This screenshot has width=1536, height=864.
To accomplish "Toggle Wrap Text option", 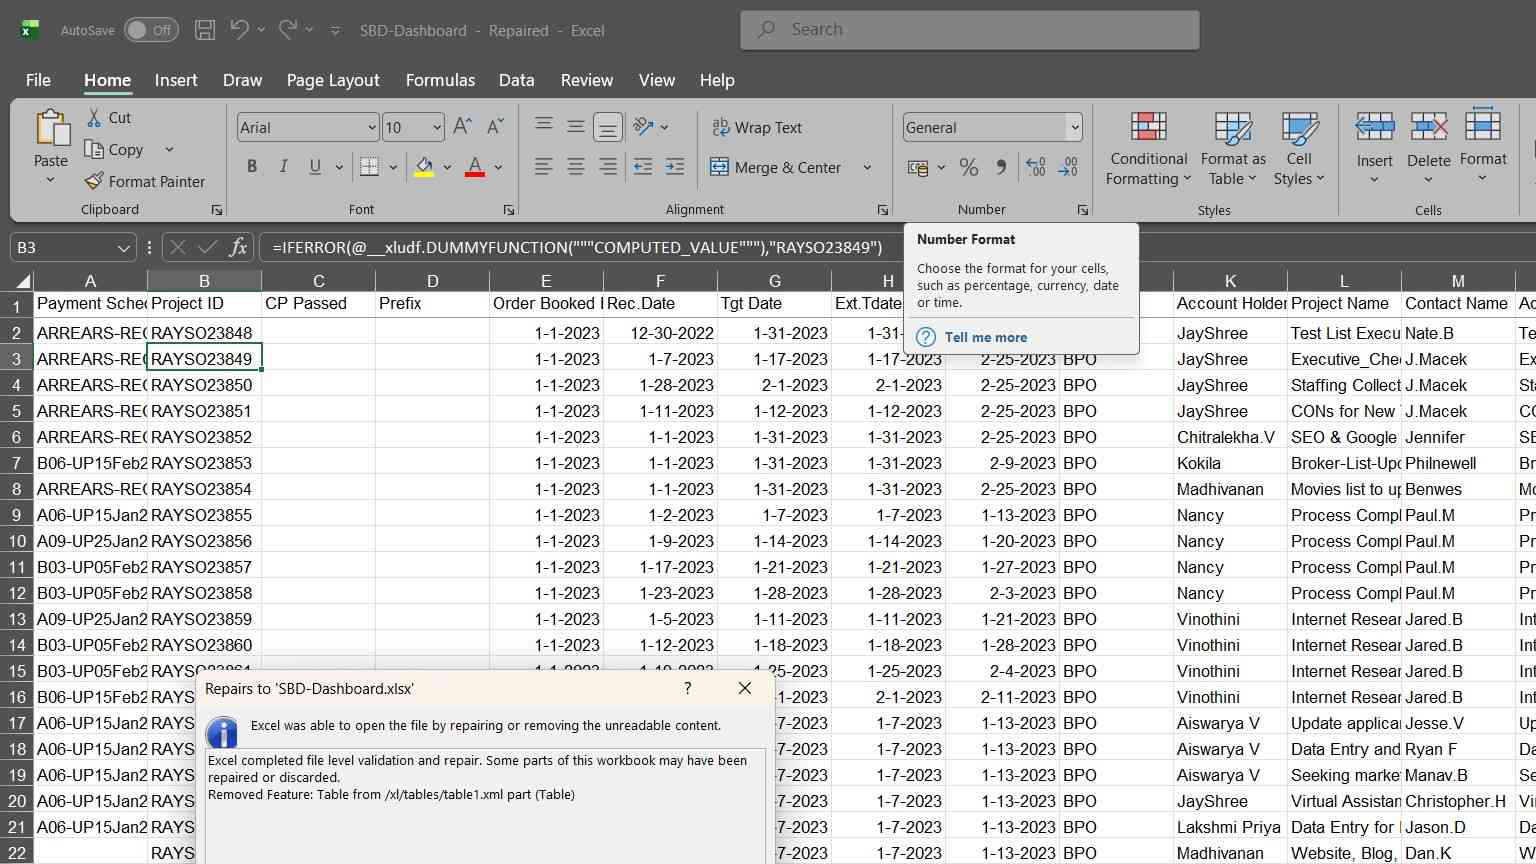I will [757, 127].
